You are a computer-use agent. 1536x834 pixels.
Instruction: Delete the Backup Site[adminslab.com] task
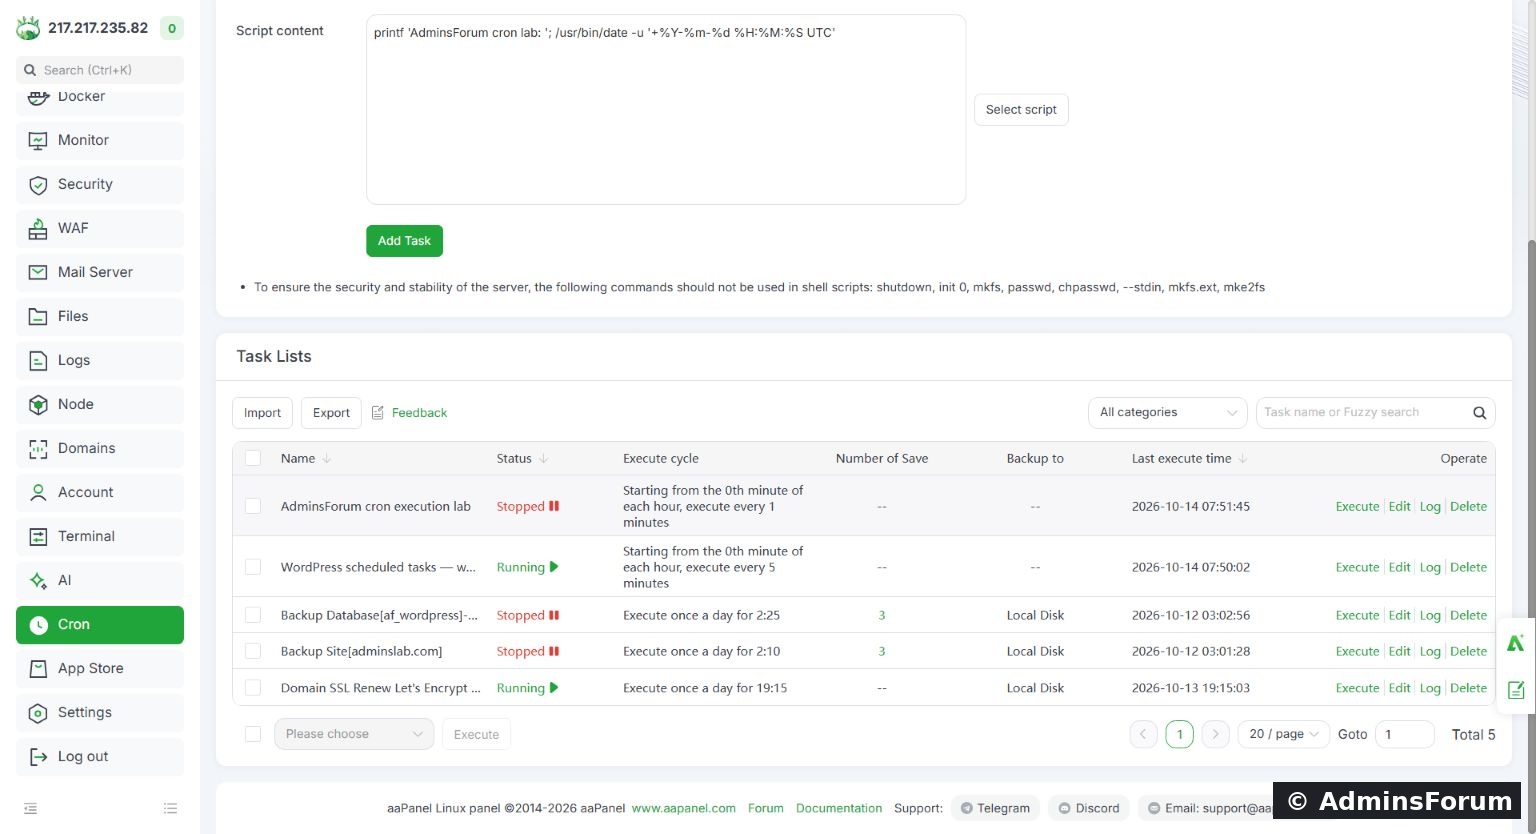(1468, 651)
